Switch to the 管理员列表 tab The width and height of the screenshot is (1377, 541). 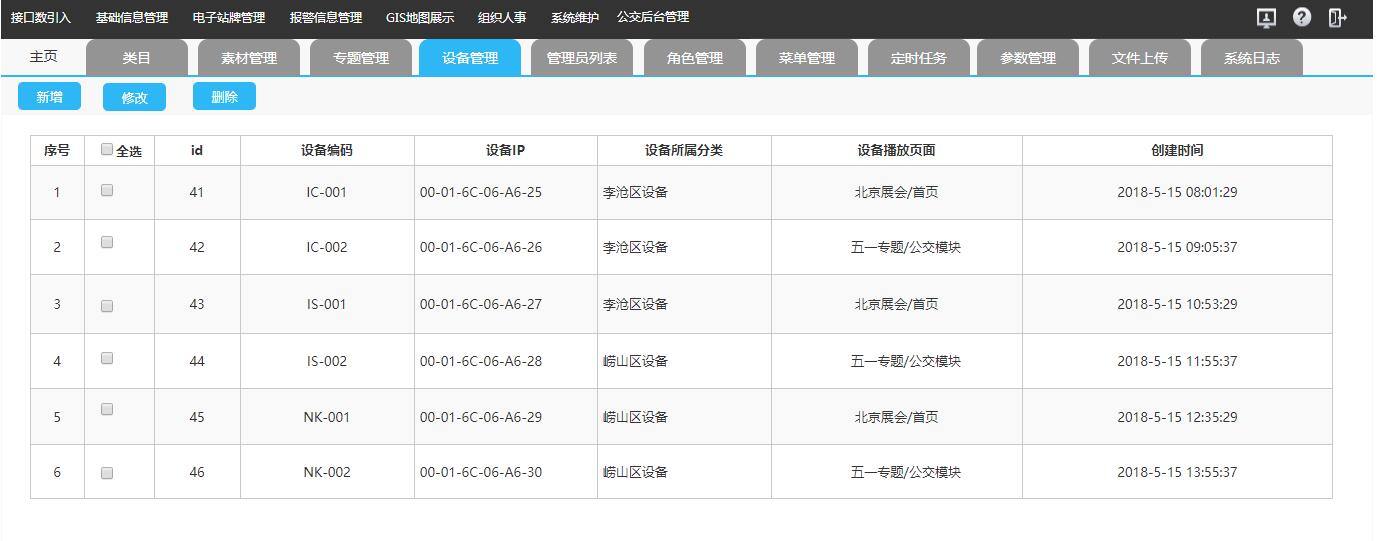click(x=582, y=58)
